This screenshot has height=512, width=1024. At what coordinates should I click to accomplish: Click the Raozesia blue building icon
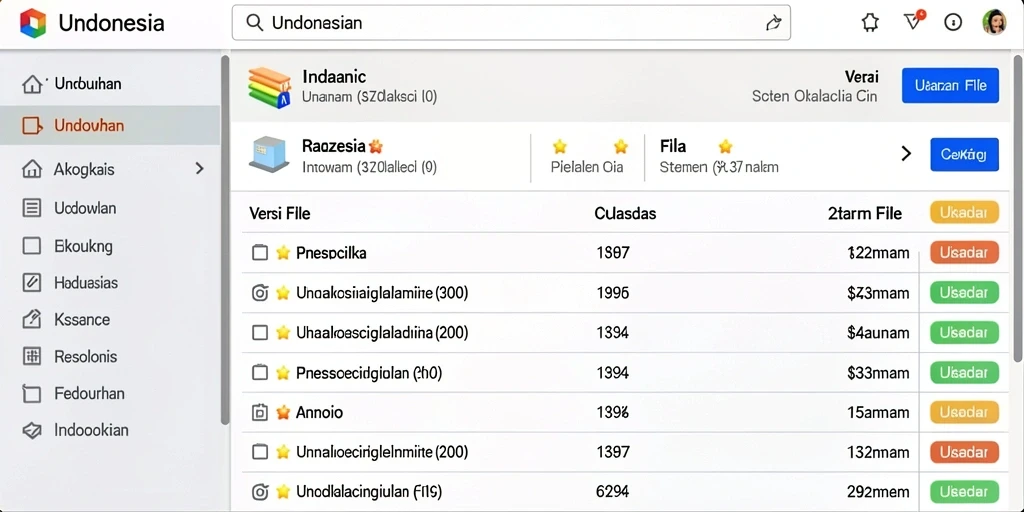click(x=268, y=155)
